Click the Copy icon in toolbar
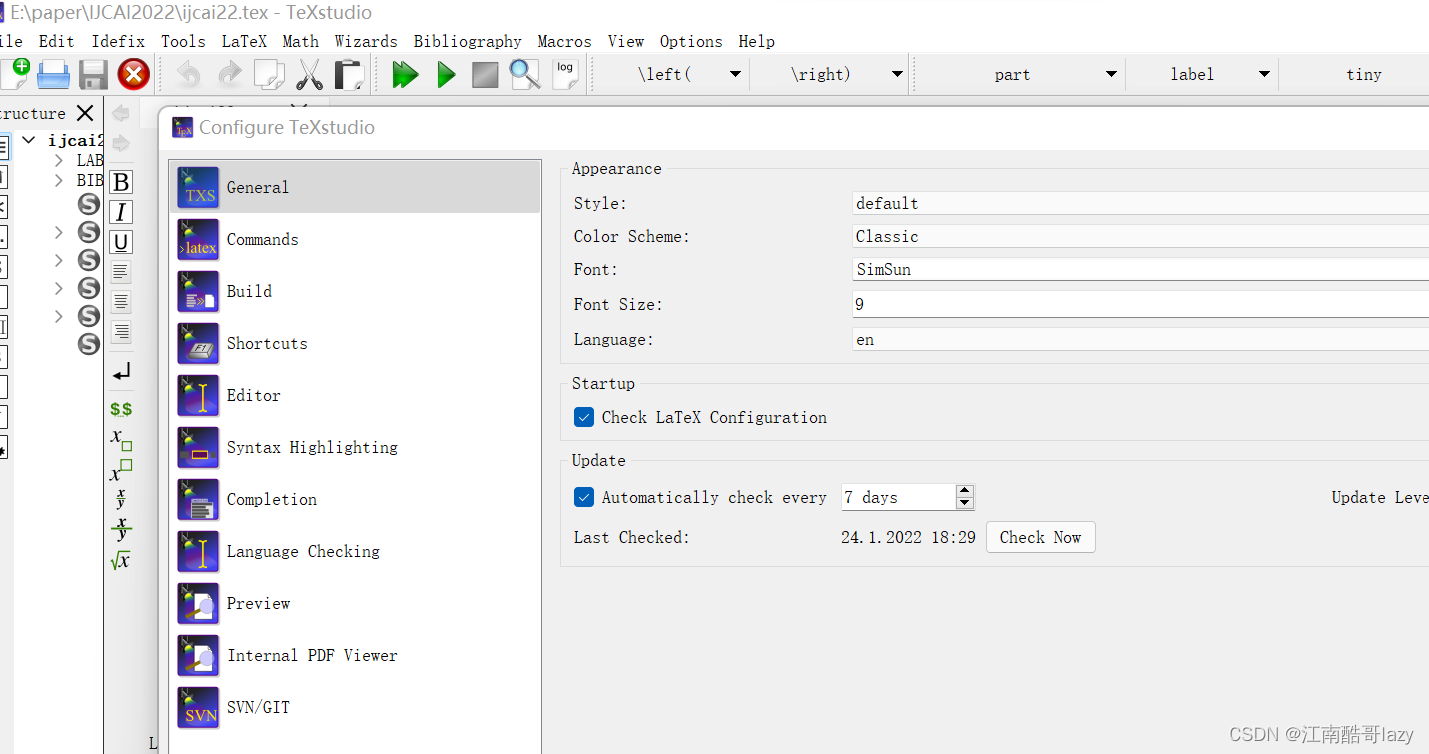 pos(269,74)
